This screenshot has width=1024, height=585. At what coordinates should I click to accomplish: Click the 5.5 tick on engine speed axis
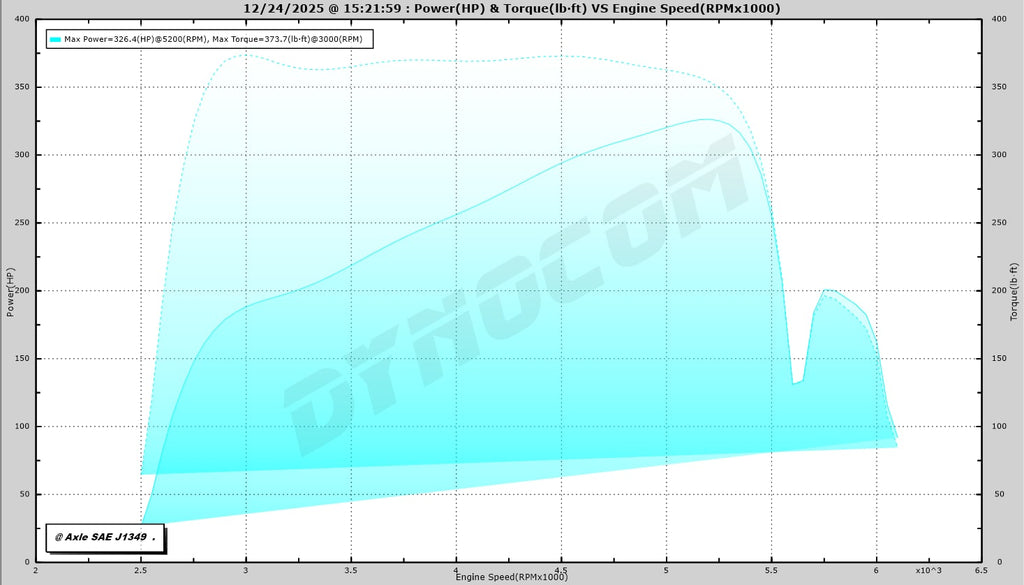[x=771, y=570]
